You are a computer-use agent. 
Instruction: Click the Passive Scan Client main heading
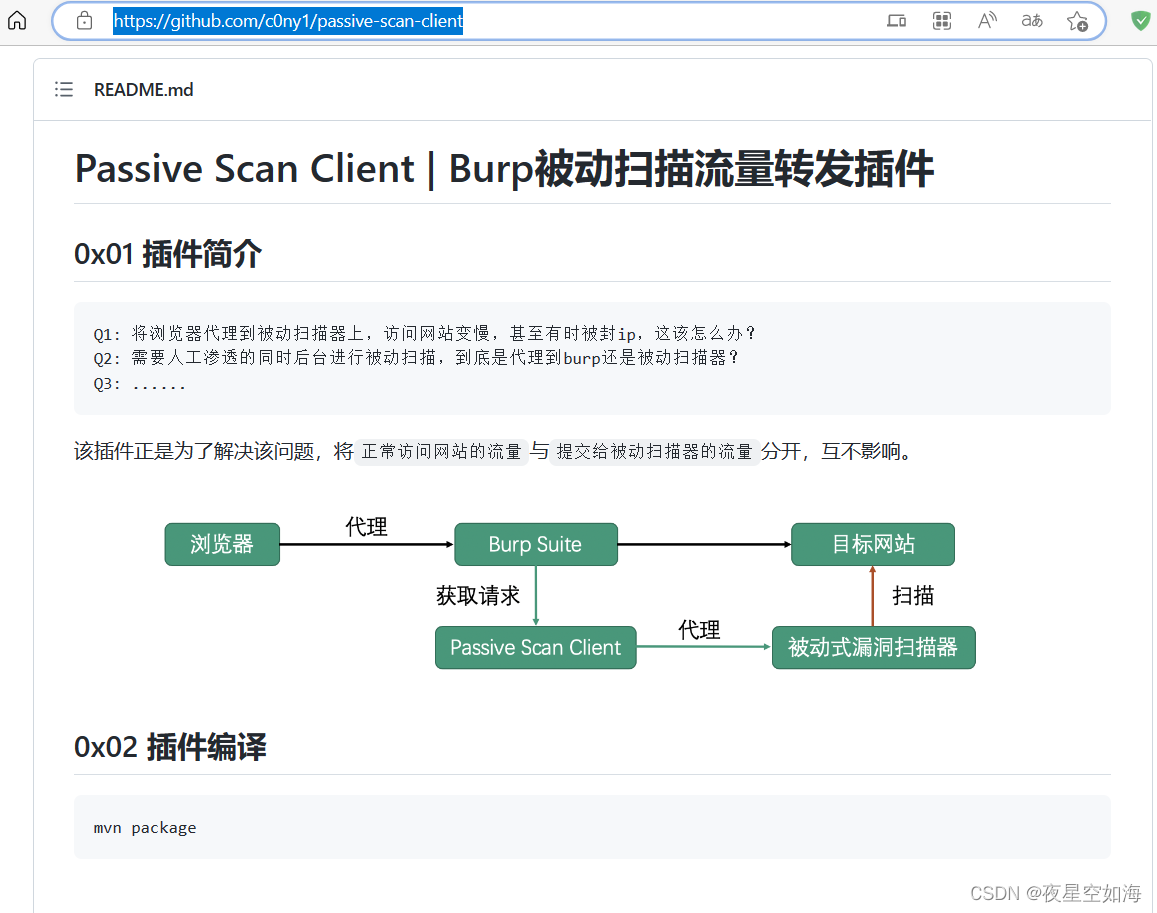pyautogui.click(x=504, y=168)
